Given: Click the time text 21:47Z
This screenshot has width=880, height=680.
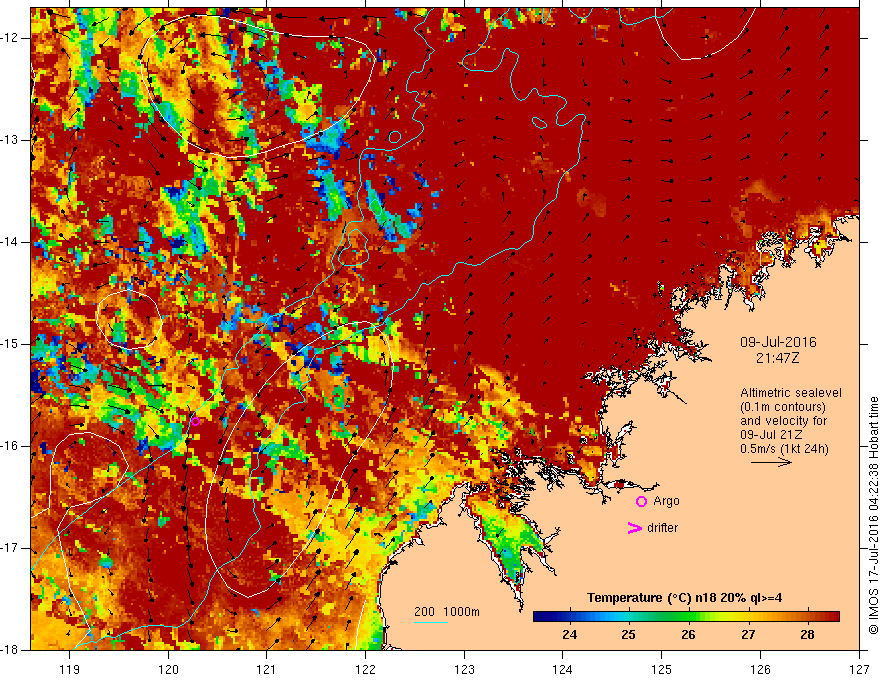Looking at the screenshot, I should [777, 357].
